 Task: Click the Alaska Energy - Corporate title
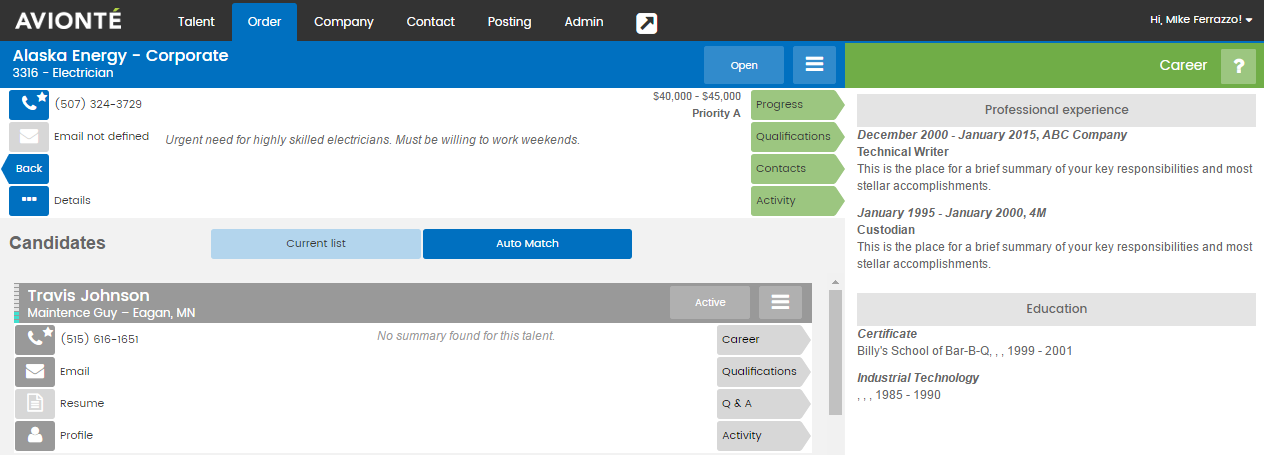(121, 56)
